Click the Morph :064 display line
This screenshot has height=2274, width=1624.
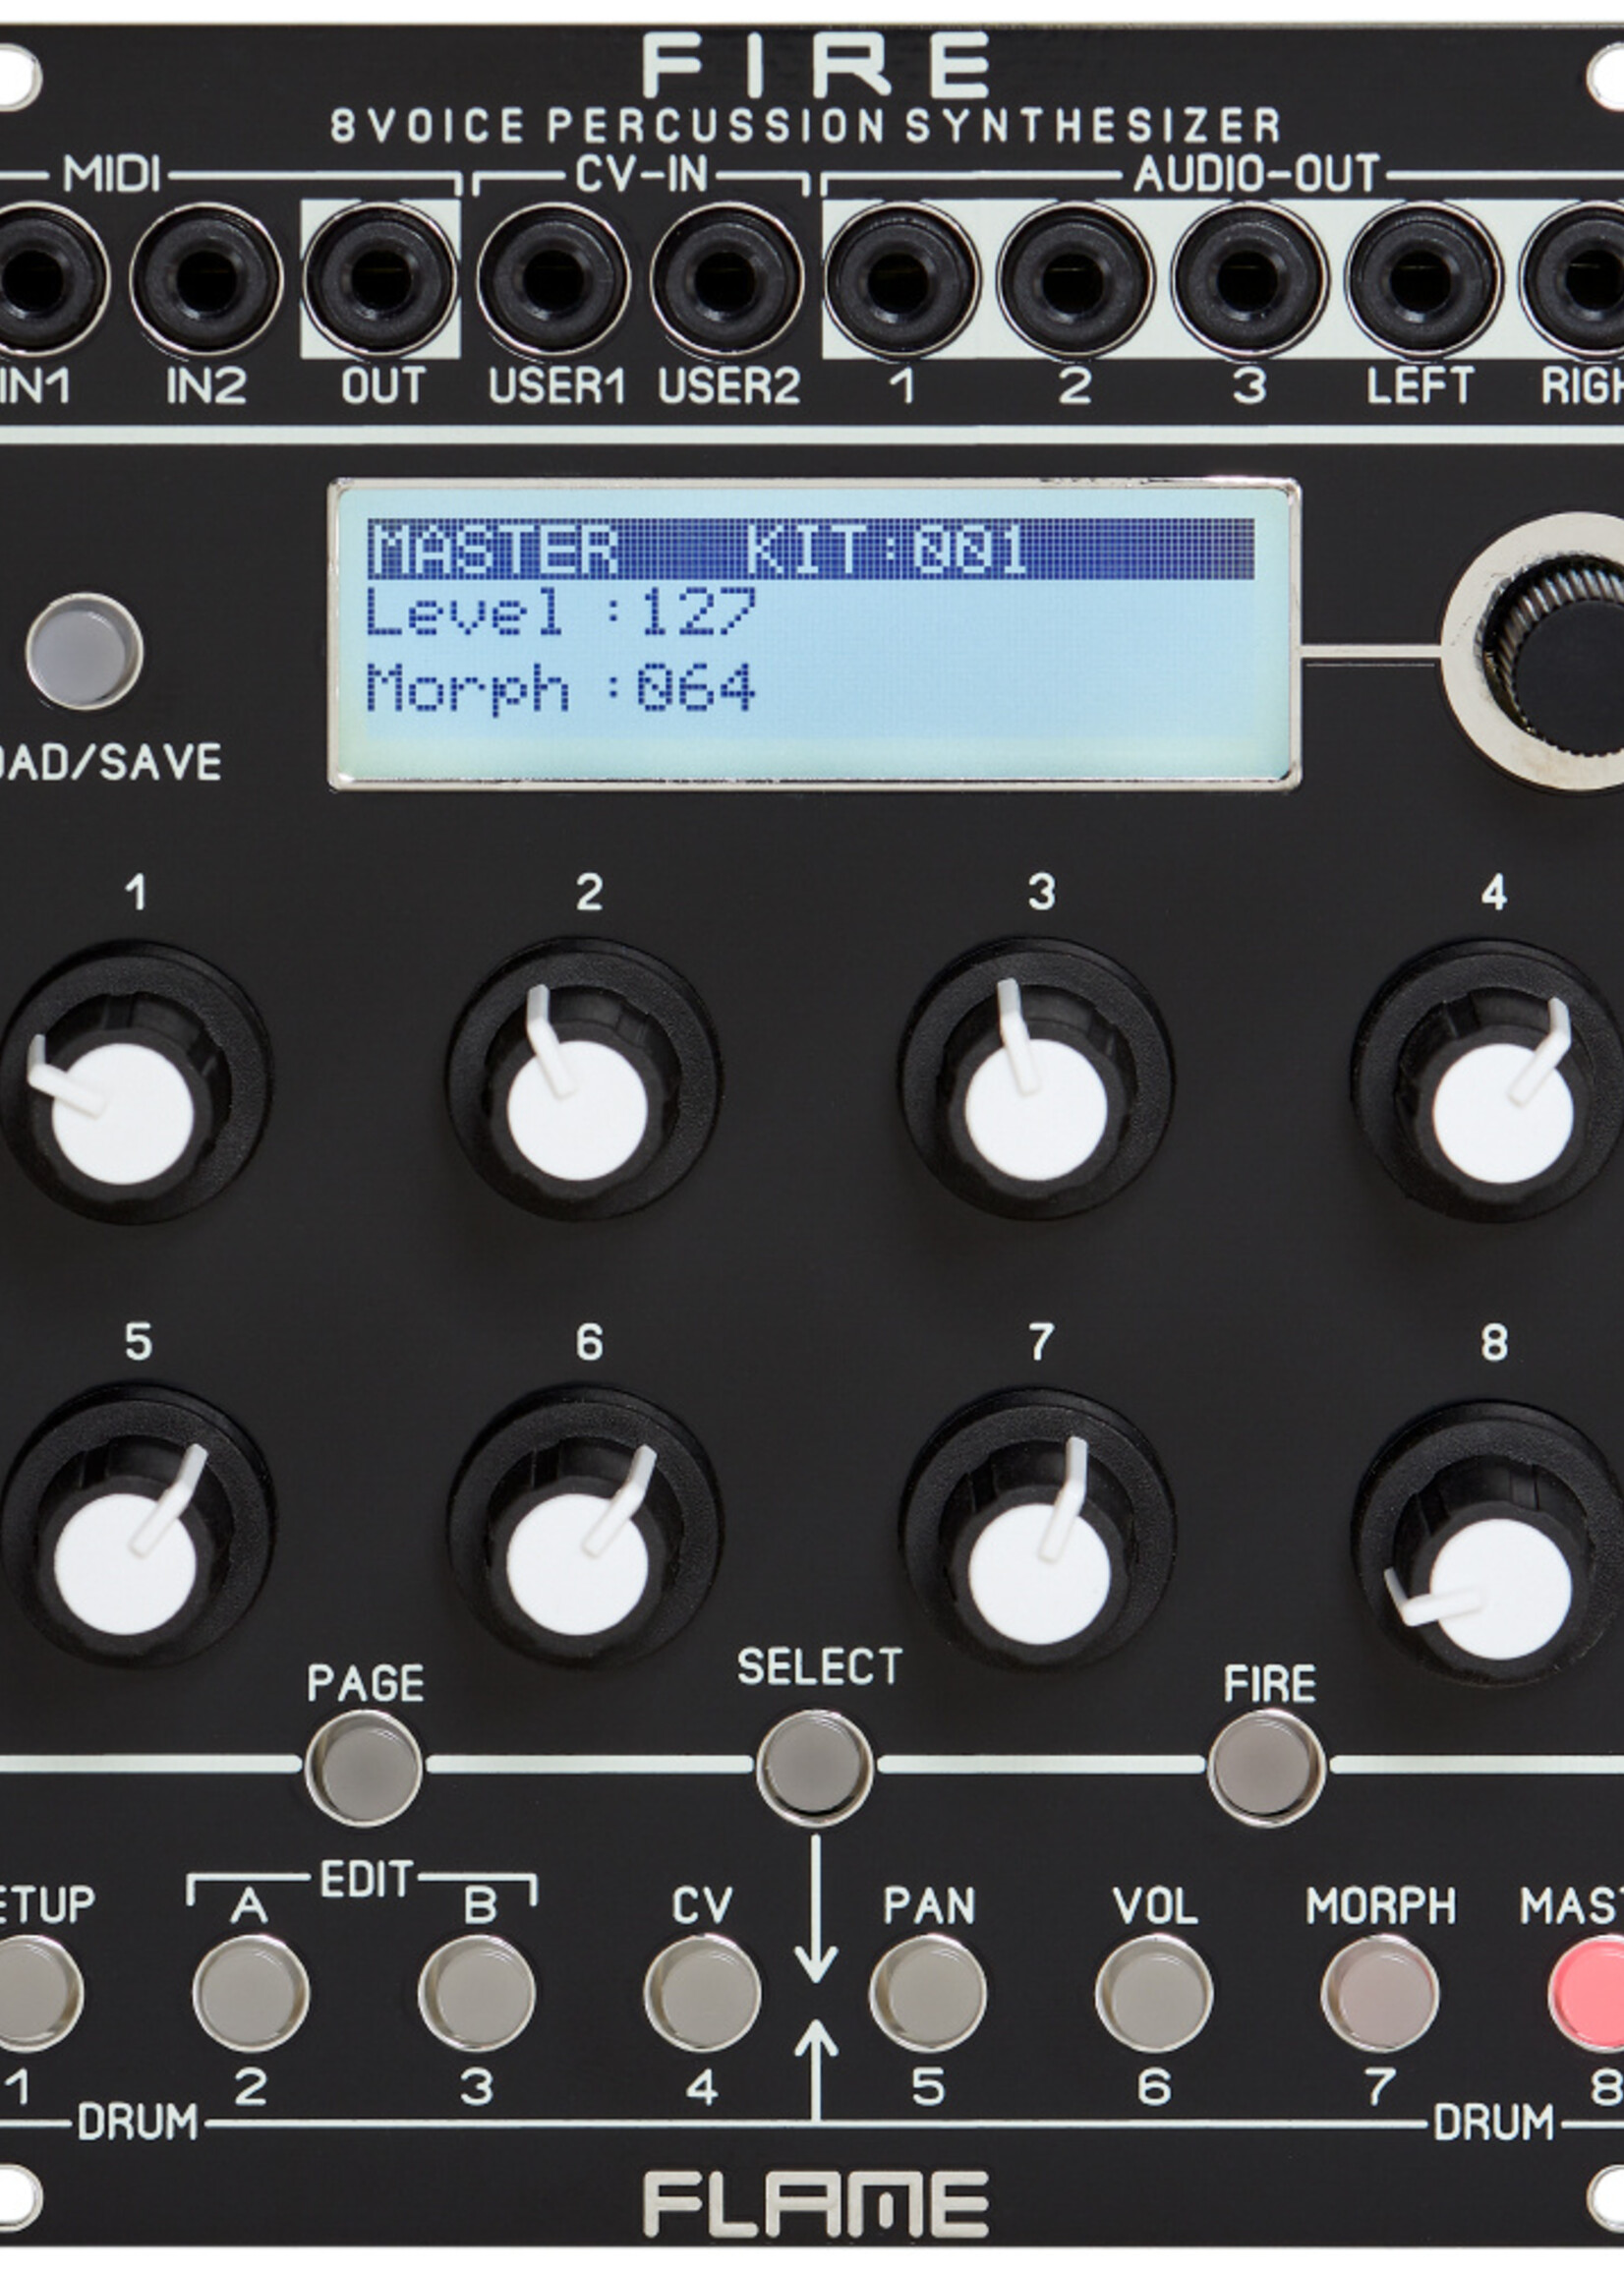click(x=560, y=688)
